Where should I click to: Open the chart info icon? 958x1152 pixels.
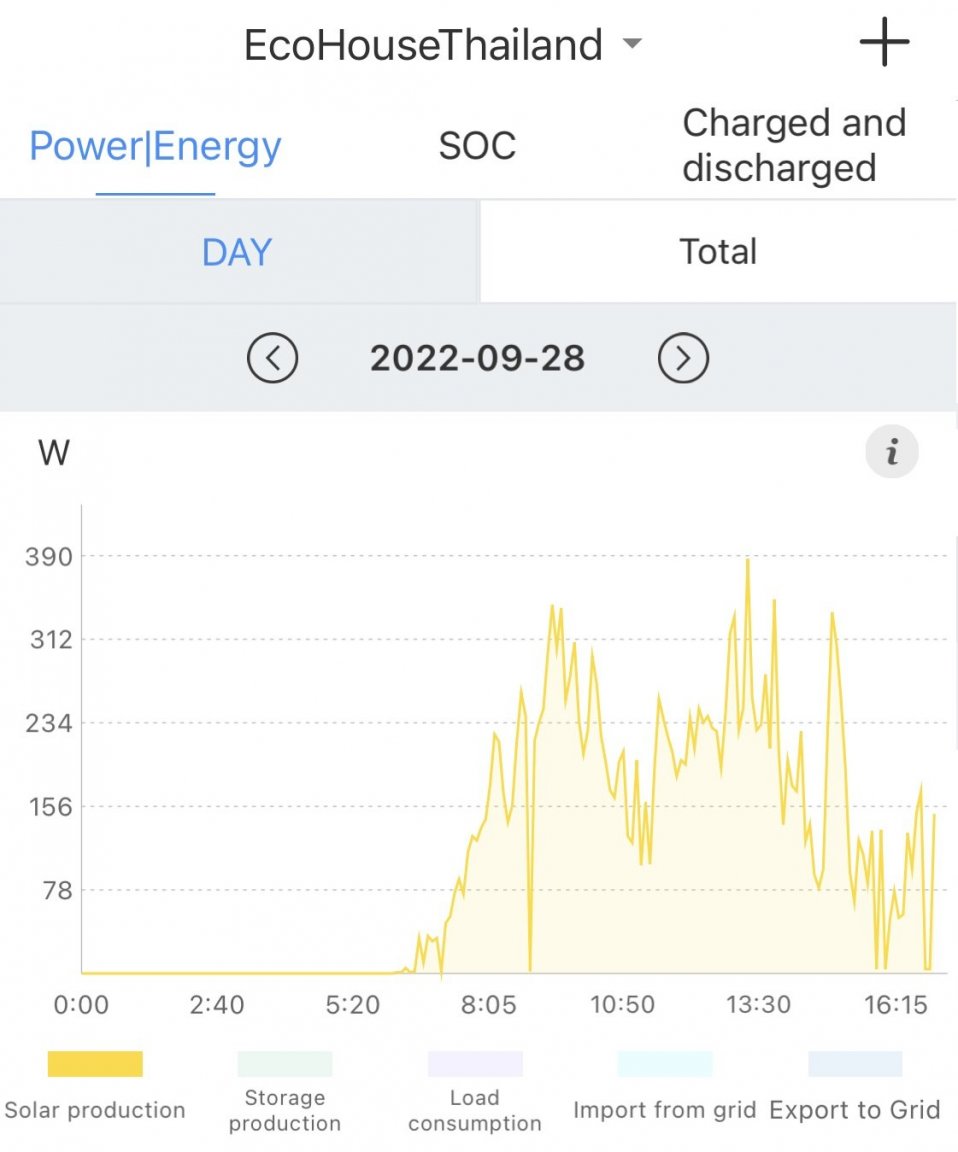[x=892, y=451]
